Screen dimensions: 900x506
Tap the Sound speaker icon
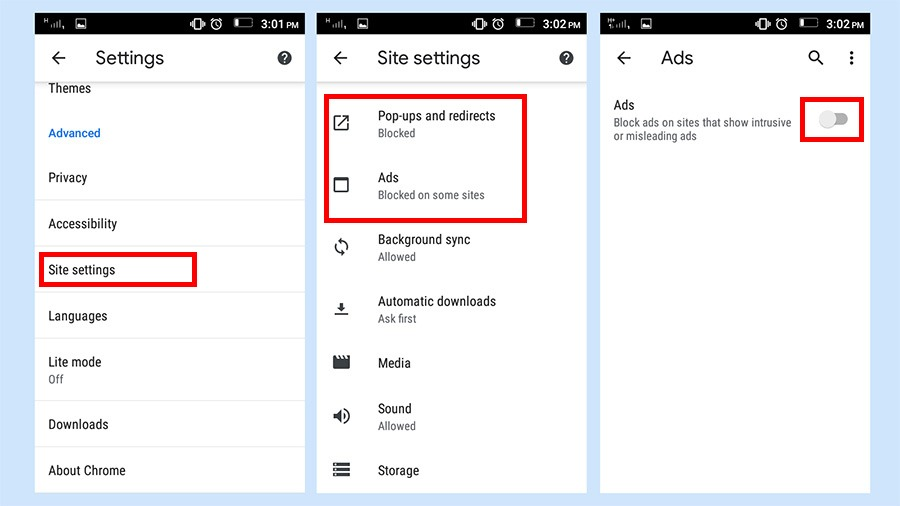342,416
